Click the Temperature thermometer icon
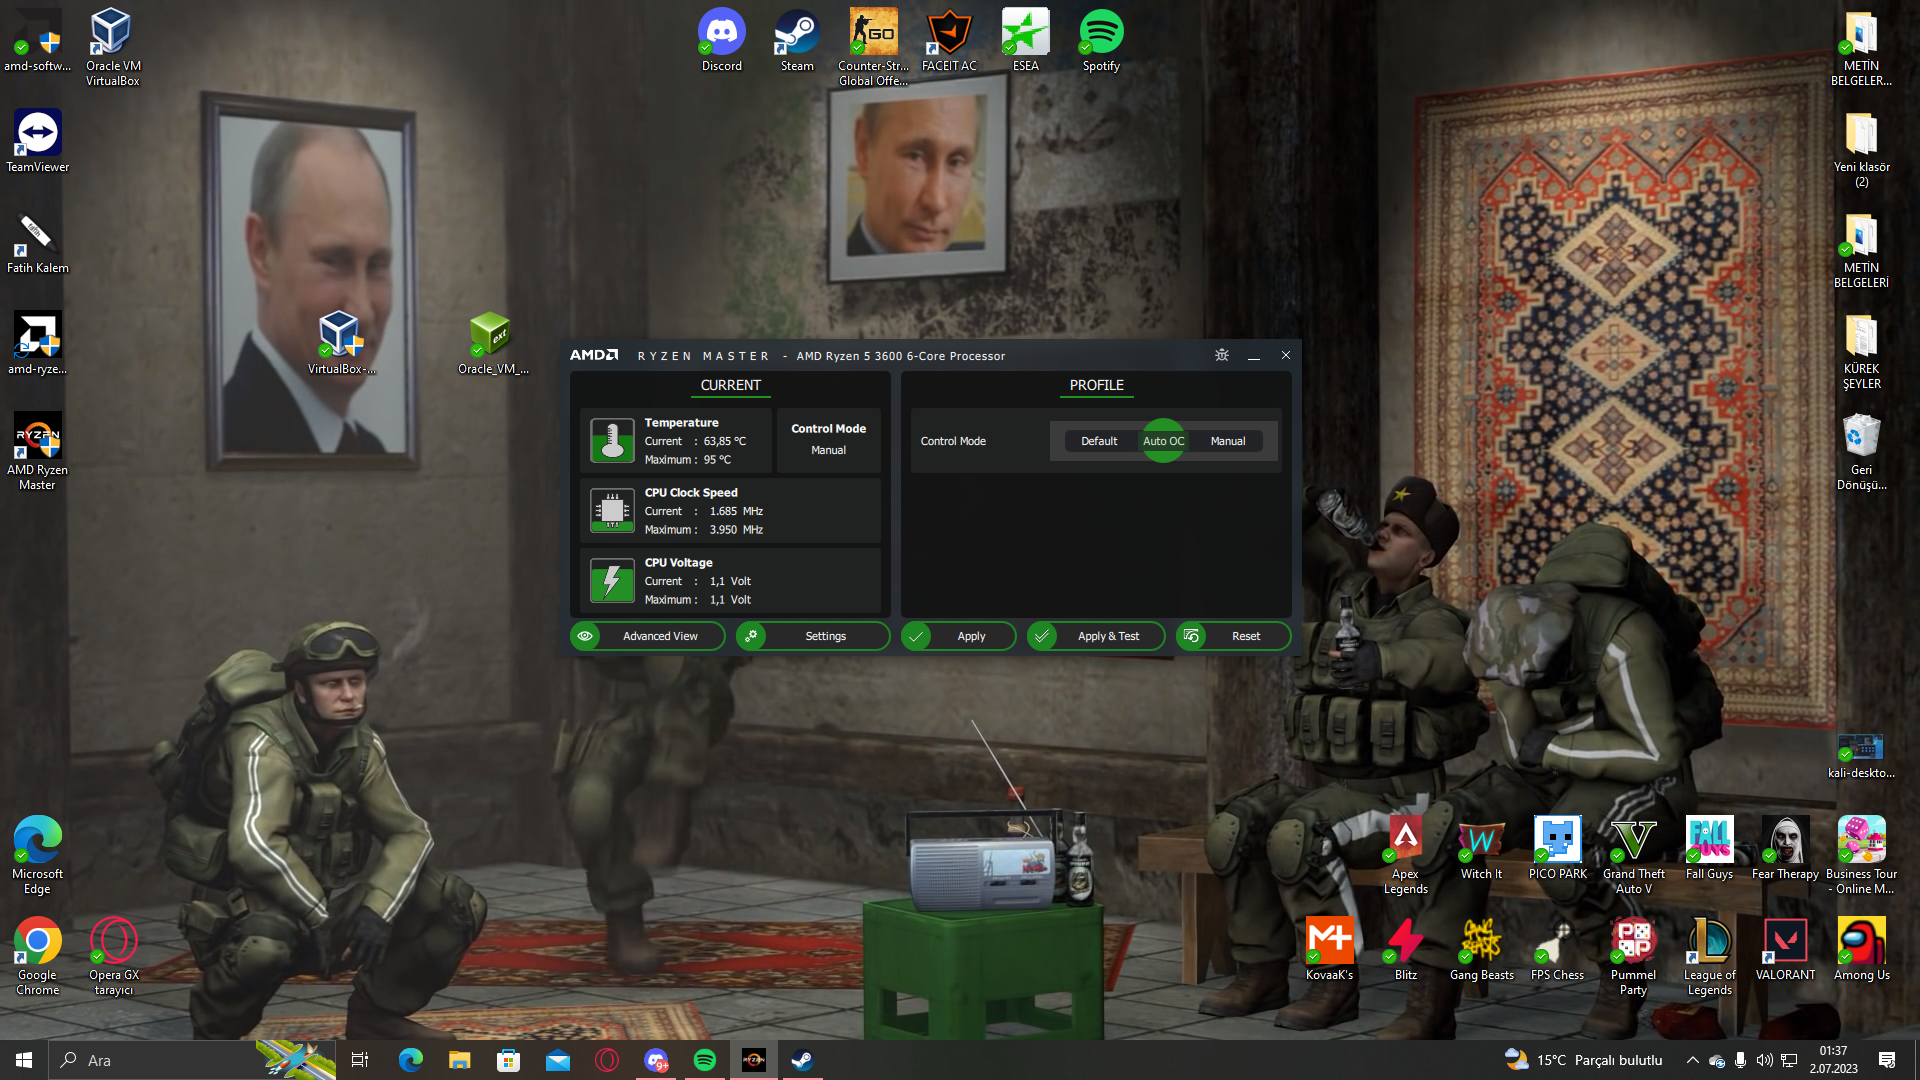1920x1080 pixels. pos(612,441)
